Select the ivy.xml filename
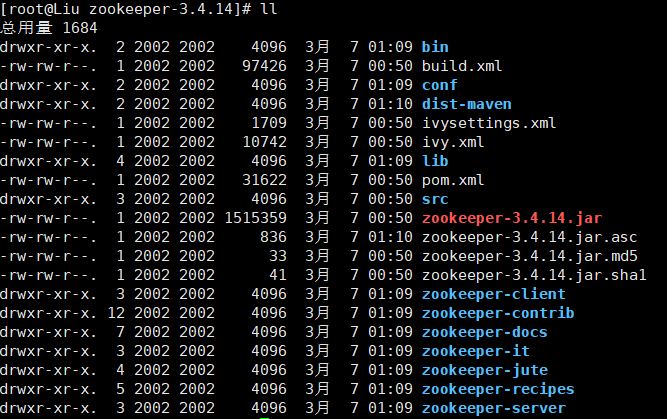Screen dimensions: 667x419 pos(453,142)
